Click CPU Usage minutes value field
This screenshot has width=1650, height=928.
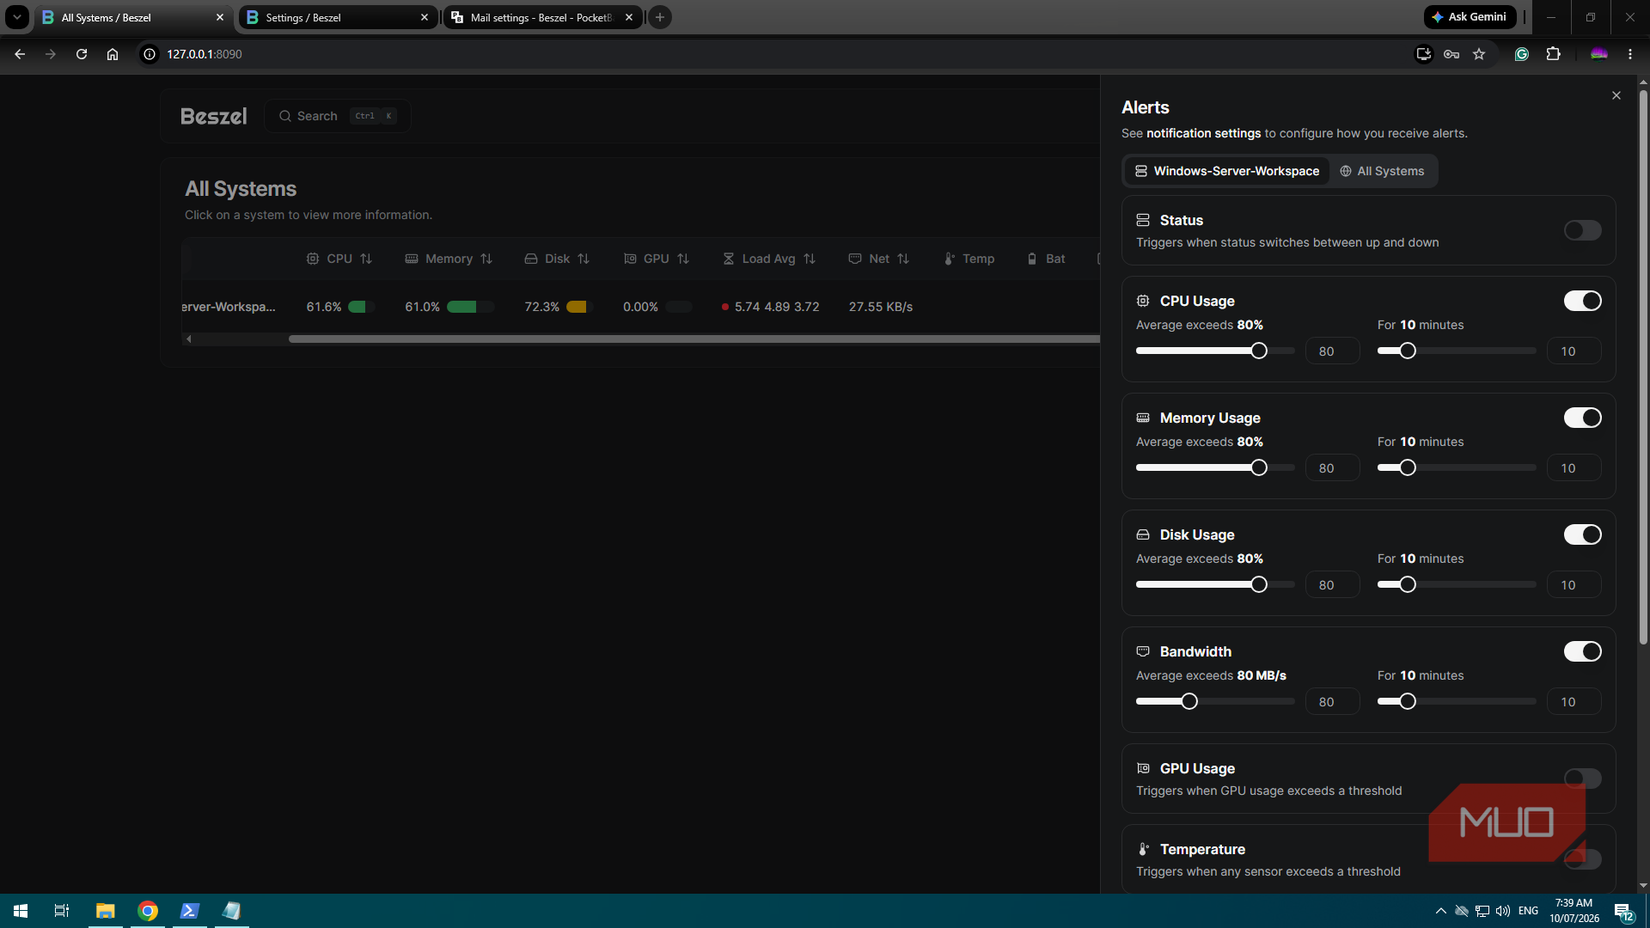pyautogui.click(x=1573, y=351)
